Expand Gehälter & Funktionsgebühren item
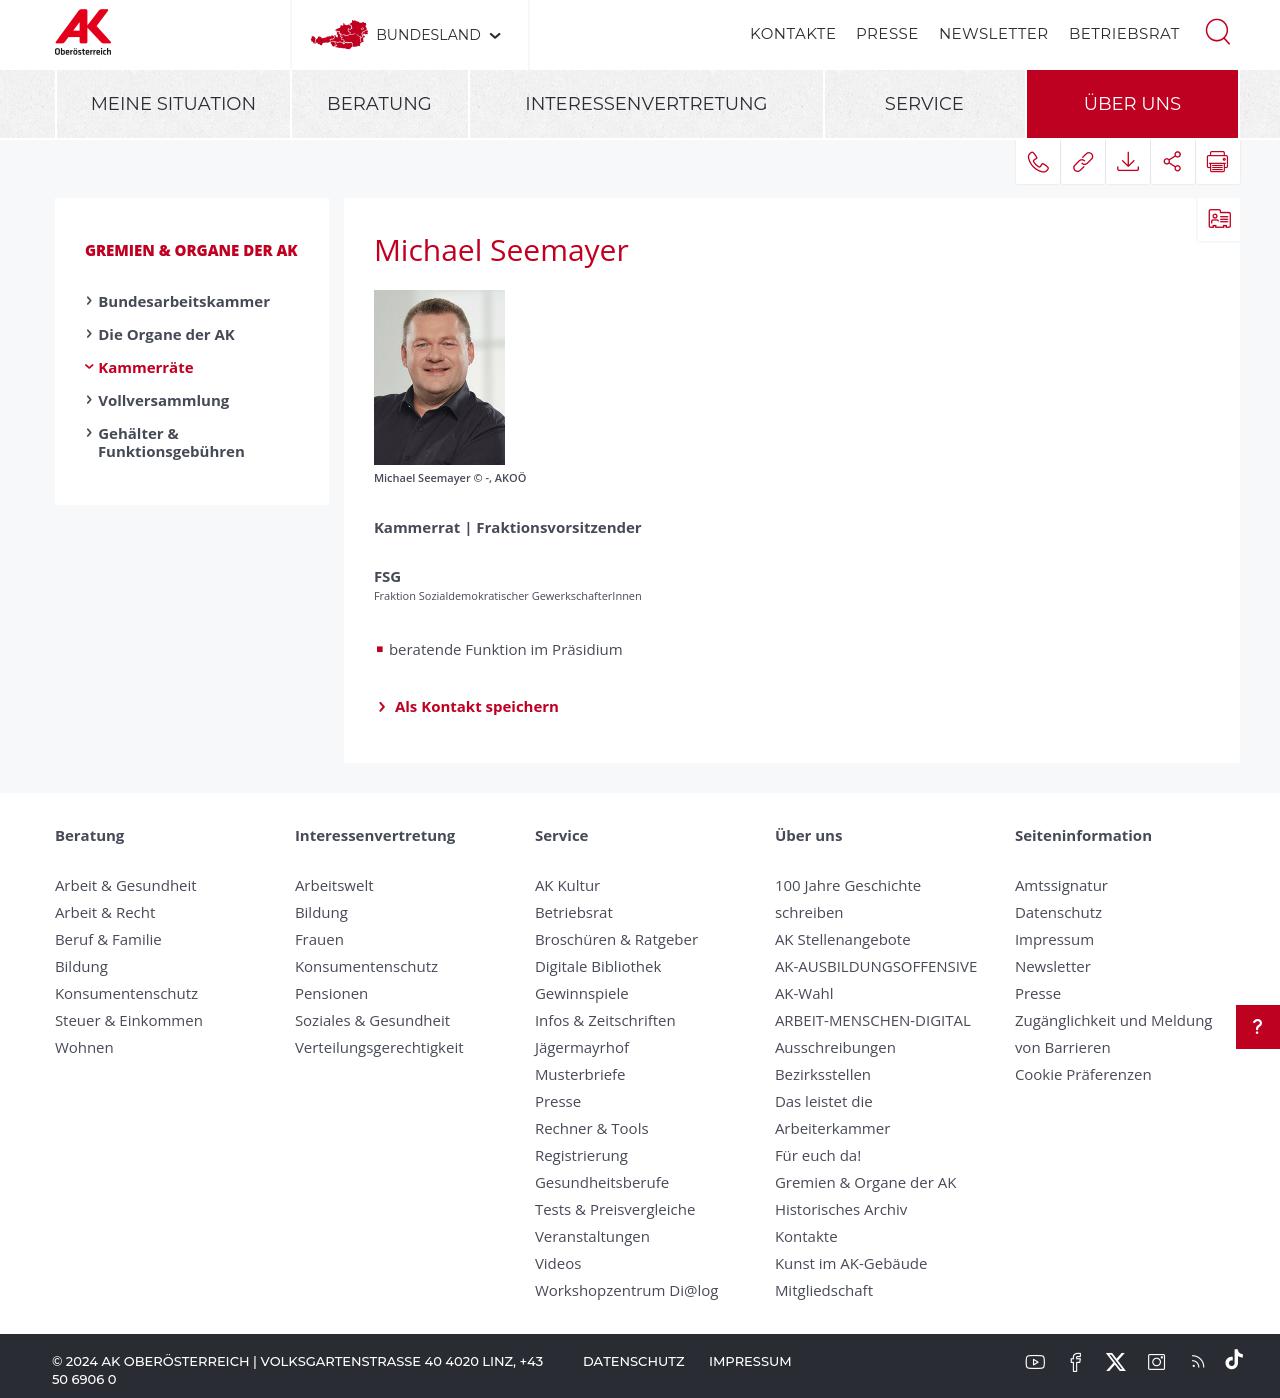Viewport: 1280px width, 1398px height. (x=171, y=442)
